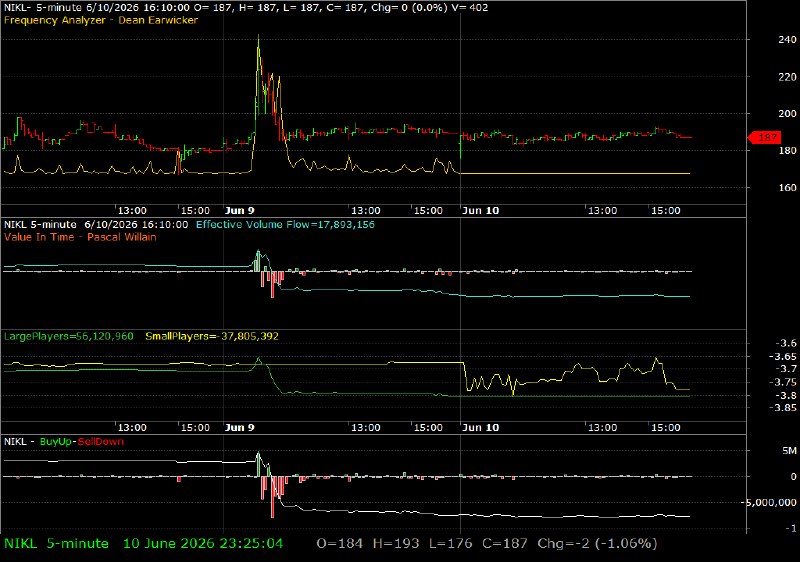Select Value In Time - Pascal Willain label

click(x=80, y=237)
